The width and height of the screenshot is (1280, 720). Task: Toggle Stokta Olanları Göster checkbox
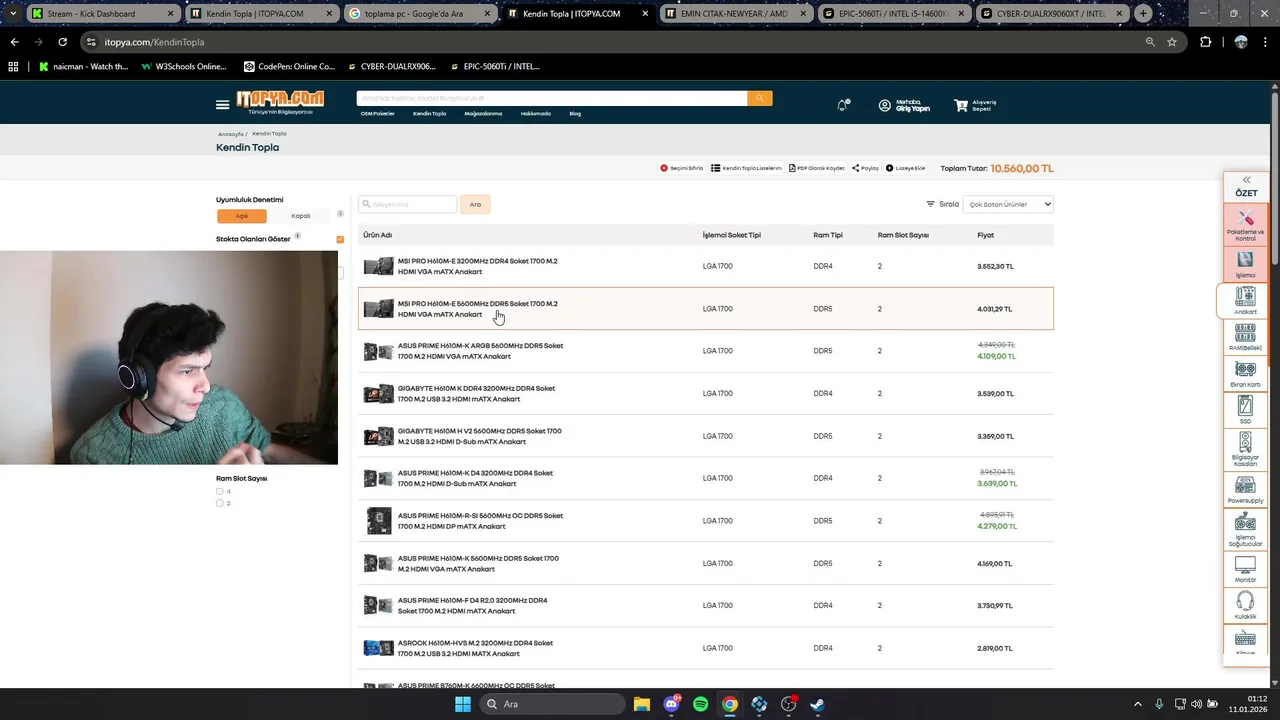click(x=340, y=239)
